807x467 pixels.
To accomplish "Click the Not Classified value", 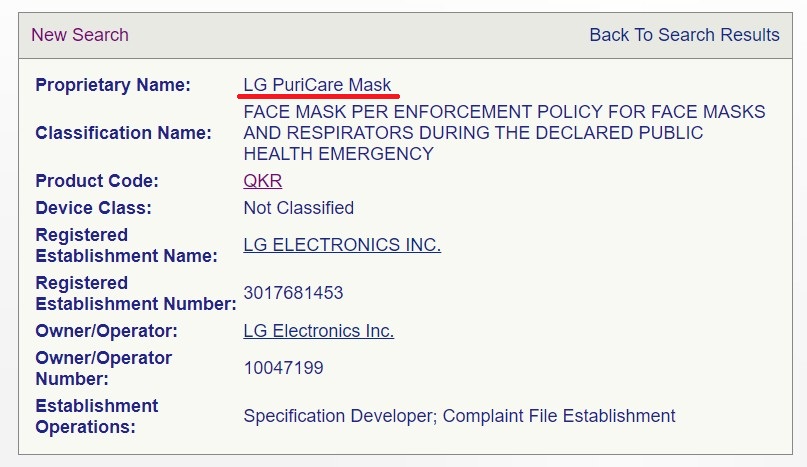I will [299, 208].
